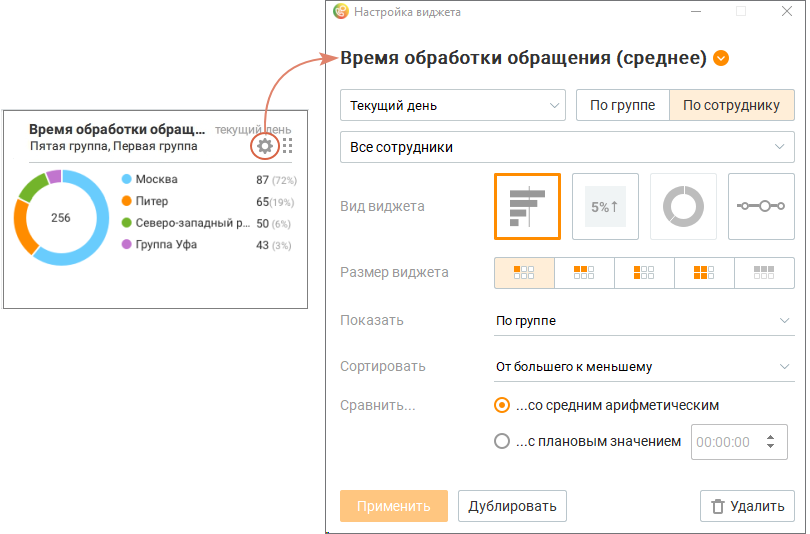Screen dimensions: 810x534
Task: Open the Показать dropdown По группе
Action: (644, 321)
